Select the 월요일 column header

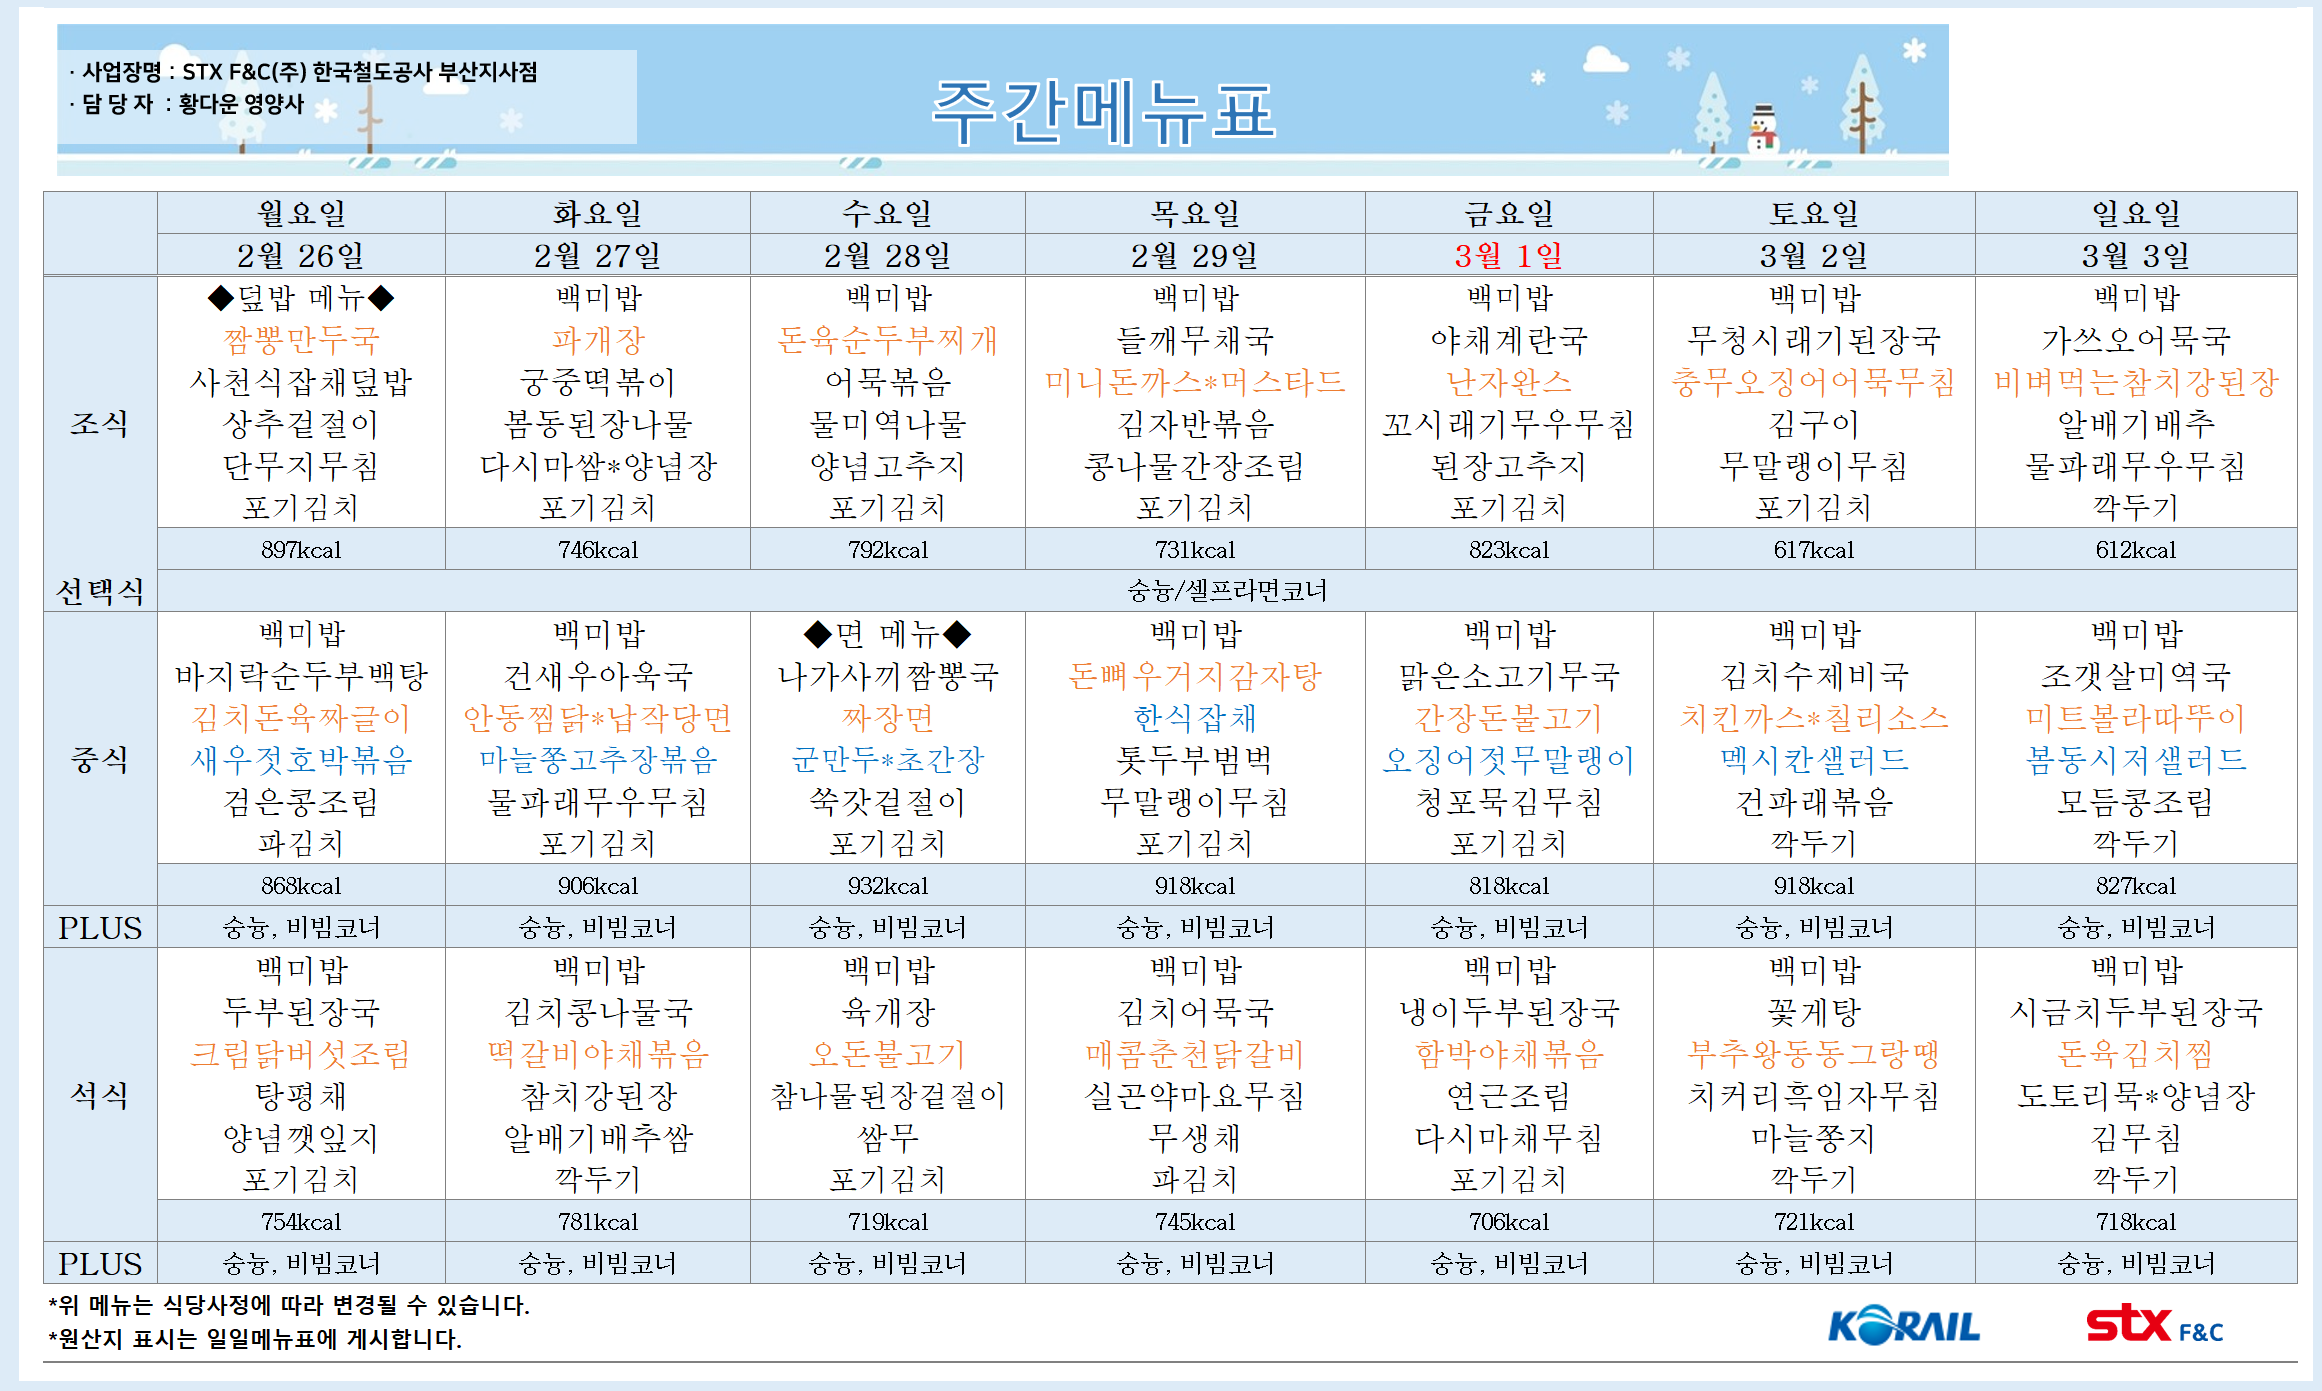pyautogui.click(x=301, y=213)
